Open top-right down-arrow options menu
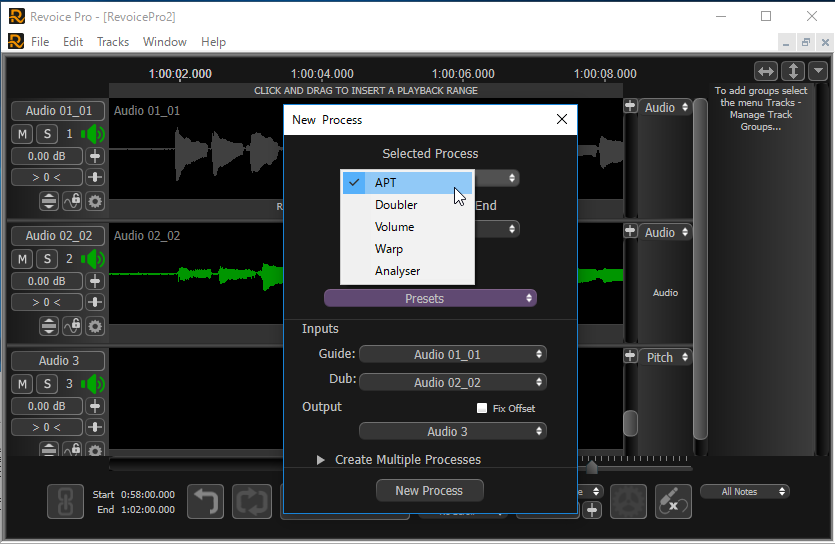Viewport: 835px width, 544px height. tap(817, 71)
